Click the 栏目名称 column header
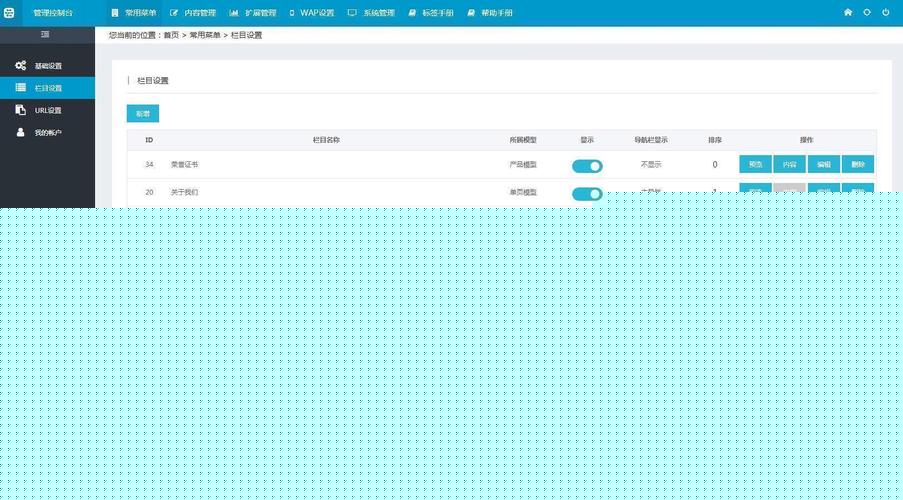Viewport: 903px width, 500px height. [x=326, y=139]
